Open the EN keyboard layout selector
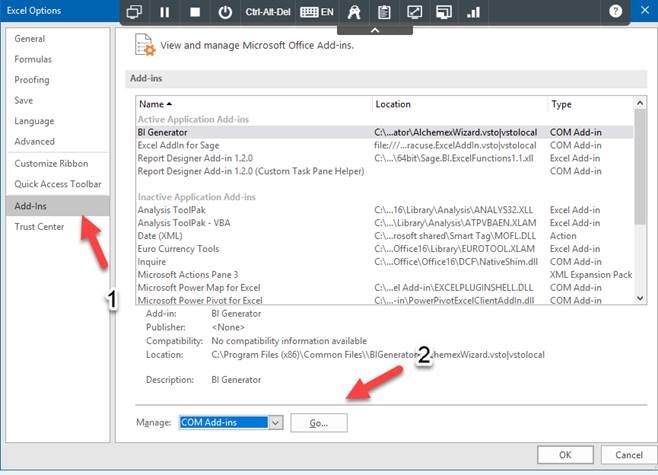The width and height of the screenshot is (658, 475). point(317,12)
